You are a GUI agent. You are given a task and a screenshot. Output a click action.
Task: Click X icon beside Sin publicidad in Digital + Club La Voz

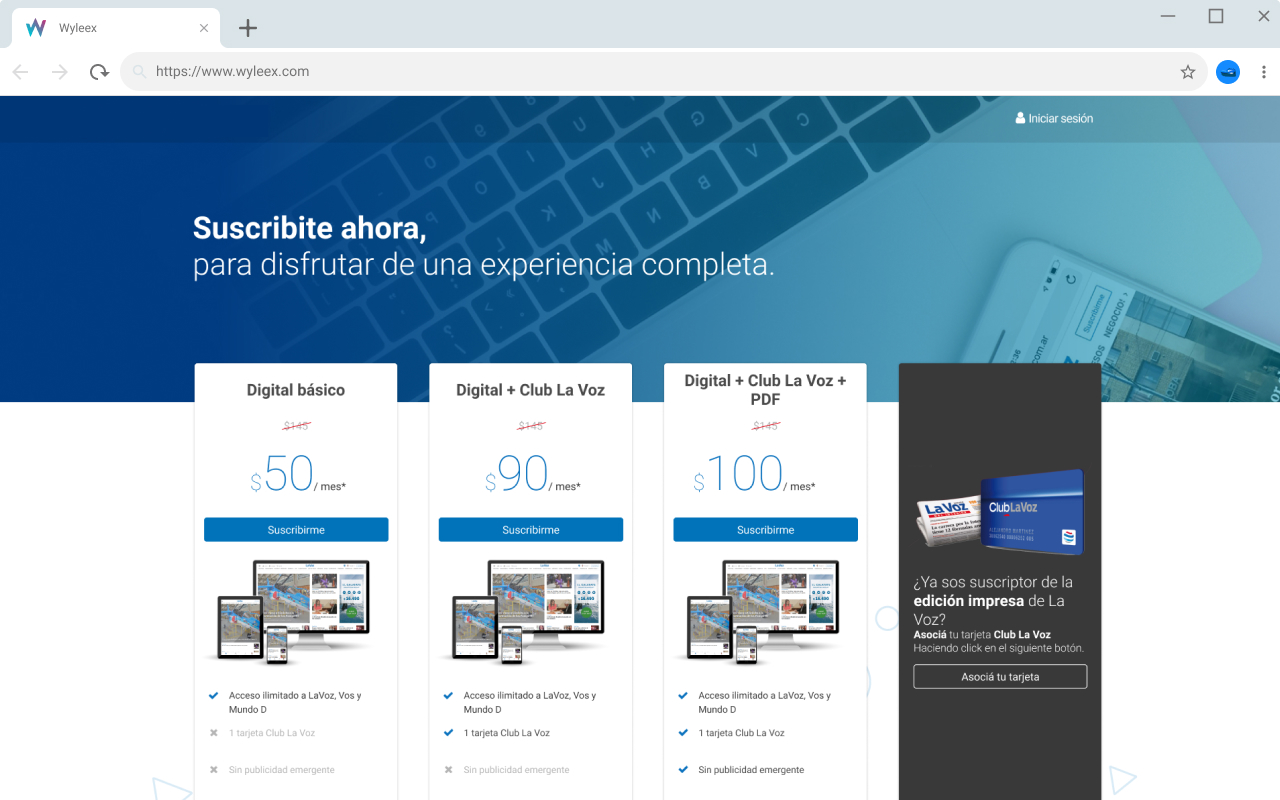coord(448,770)
